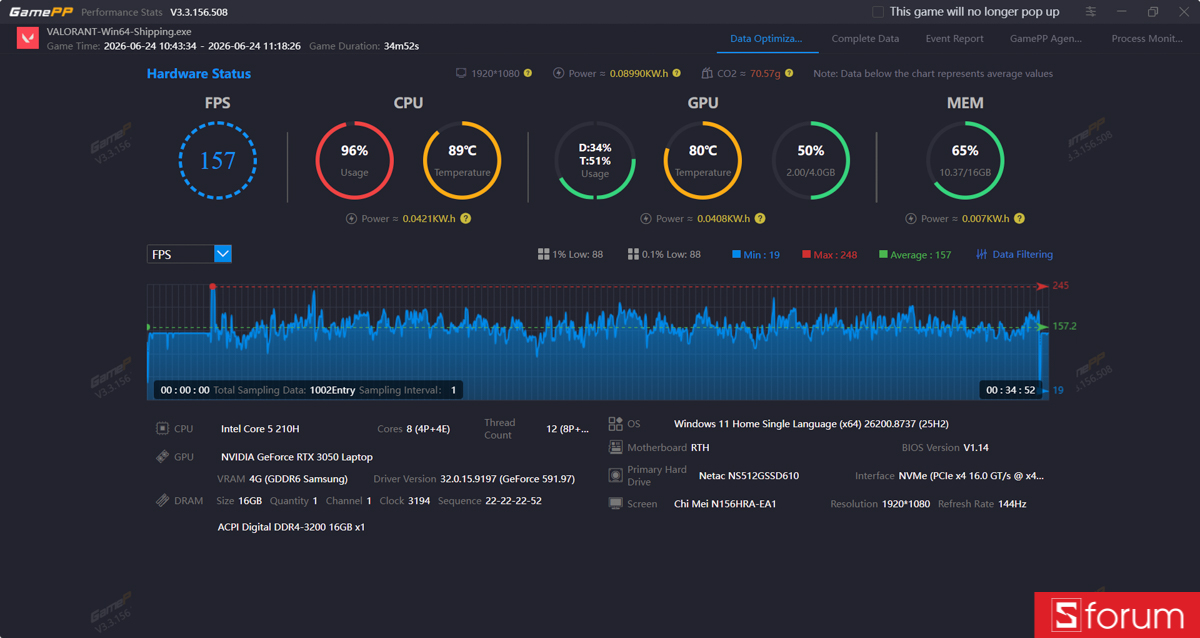Open the Complete Data tab

pos(865,38)
